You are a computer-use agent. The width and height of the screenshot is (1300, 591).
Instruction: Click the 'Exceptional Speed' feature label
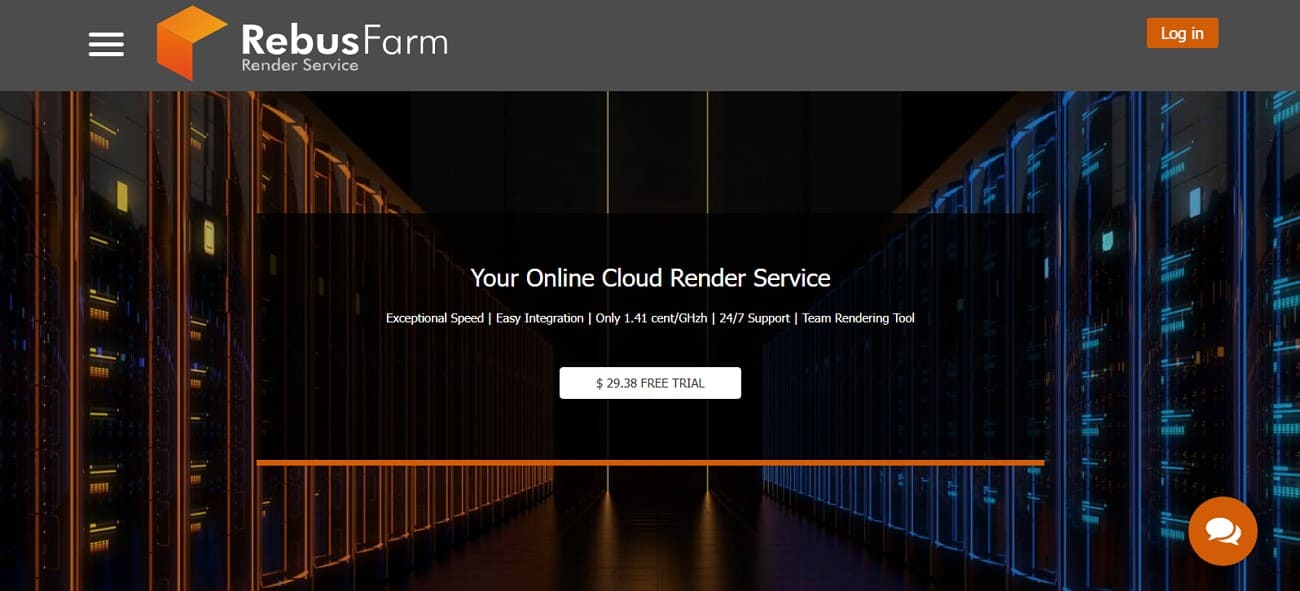click(434, 318)
